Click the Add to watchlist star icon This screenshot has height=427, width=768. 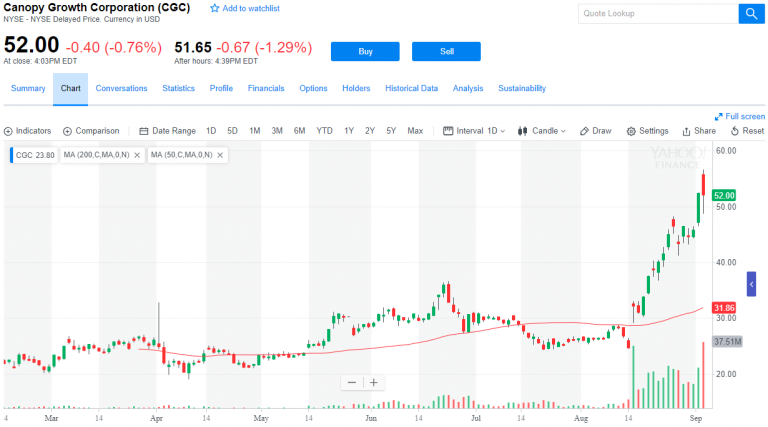tap(215, 8)
